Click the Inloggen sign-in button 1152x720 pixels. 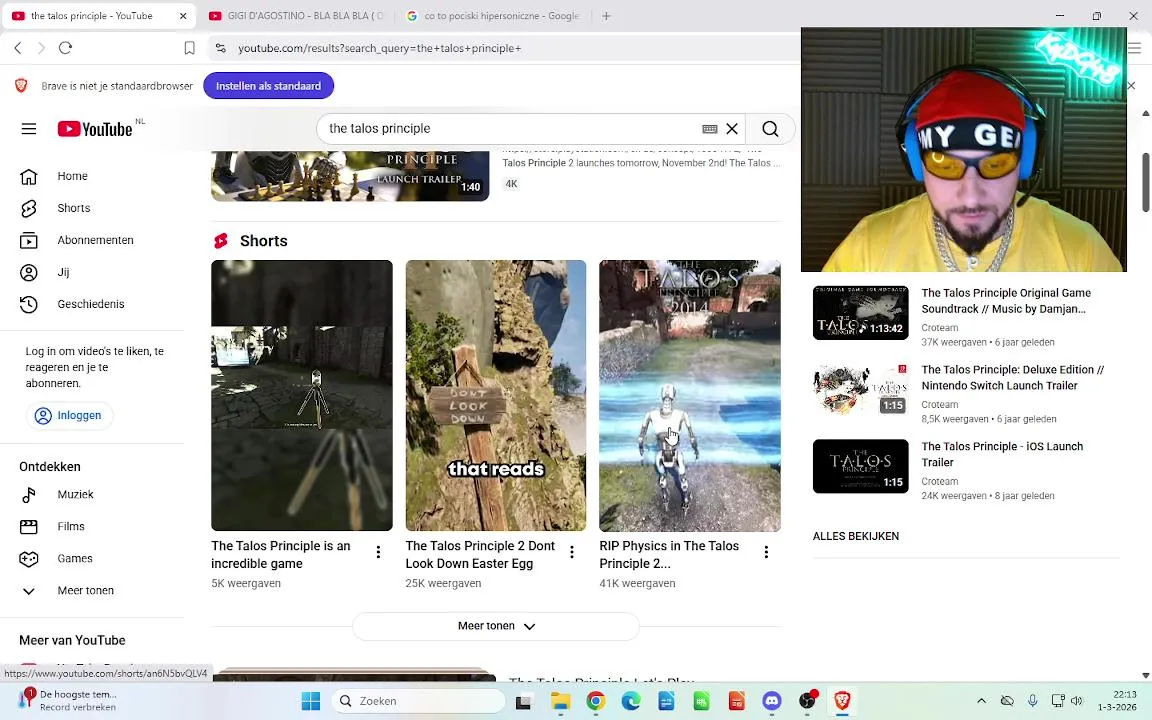69,416
